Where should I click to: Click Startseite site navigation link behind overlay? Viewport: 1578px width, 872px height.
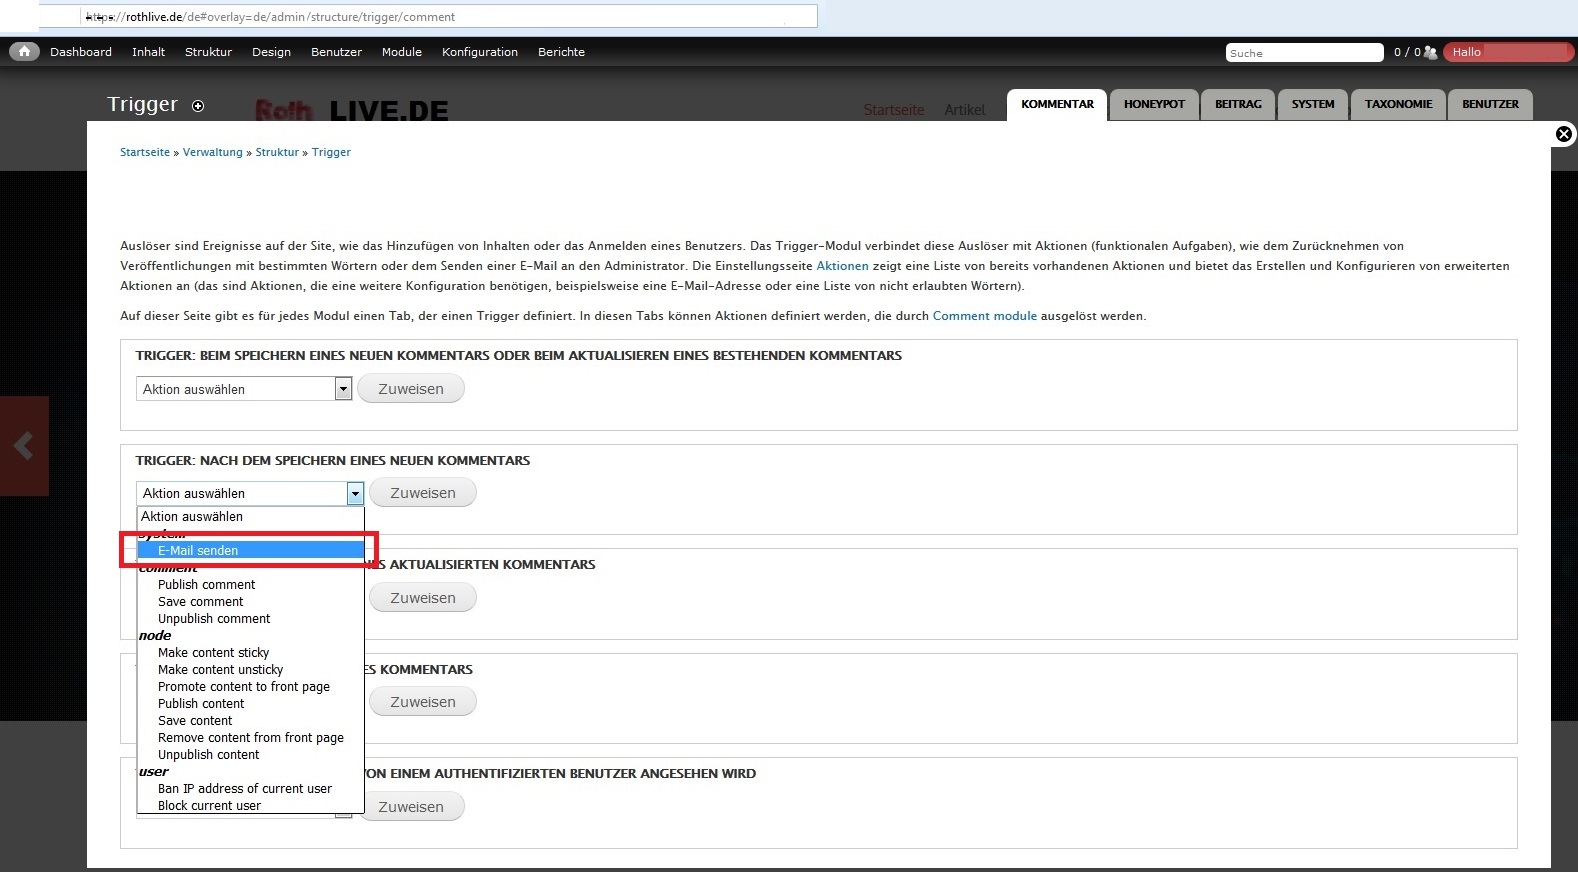[894, 110]
